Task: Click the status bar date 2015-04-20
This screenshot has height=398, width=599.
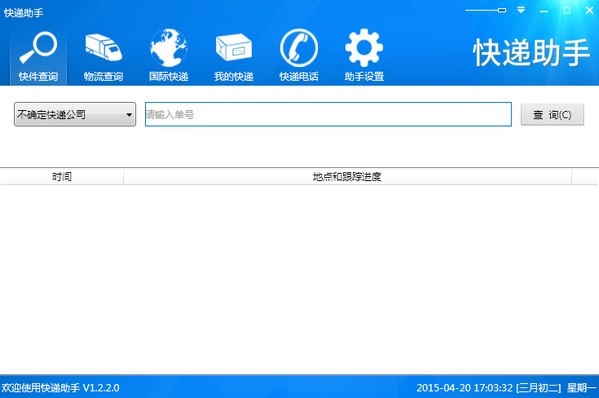Action: 444,388
